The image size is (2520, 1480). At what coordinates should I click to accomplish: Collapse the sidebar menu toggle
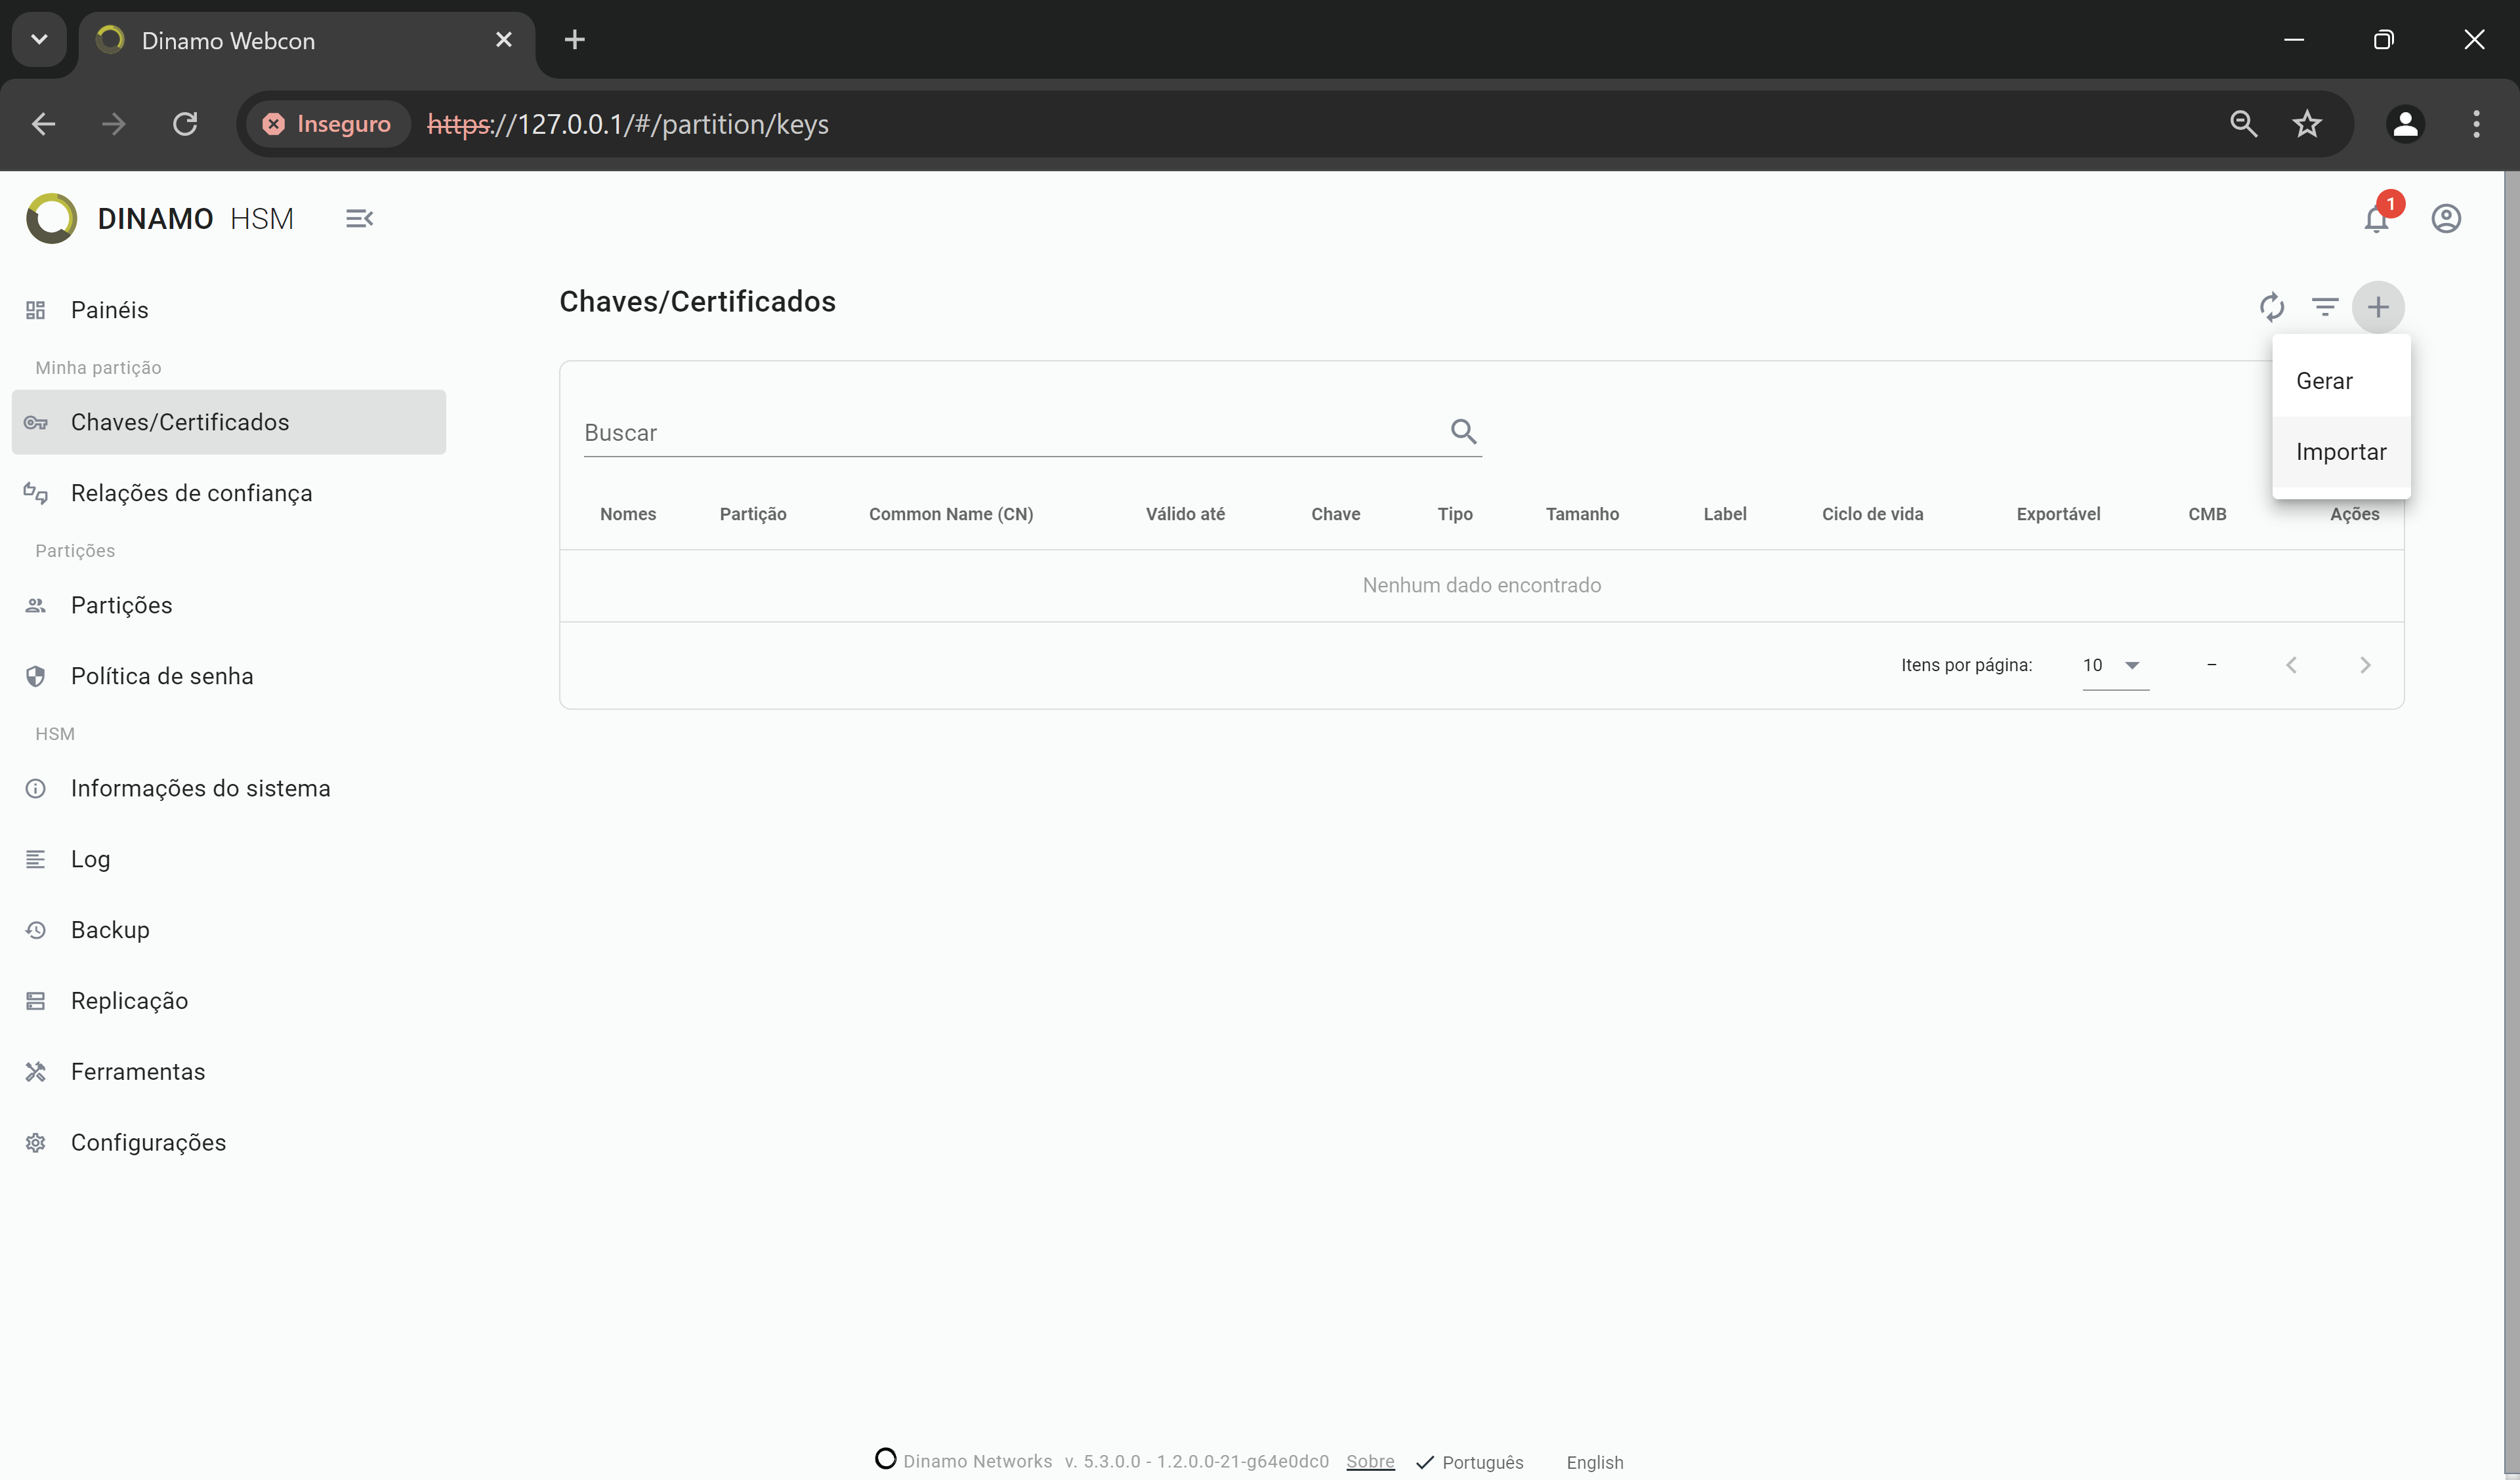[359, 218]
